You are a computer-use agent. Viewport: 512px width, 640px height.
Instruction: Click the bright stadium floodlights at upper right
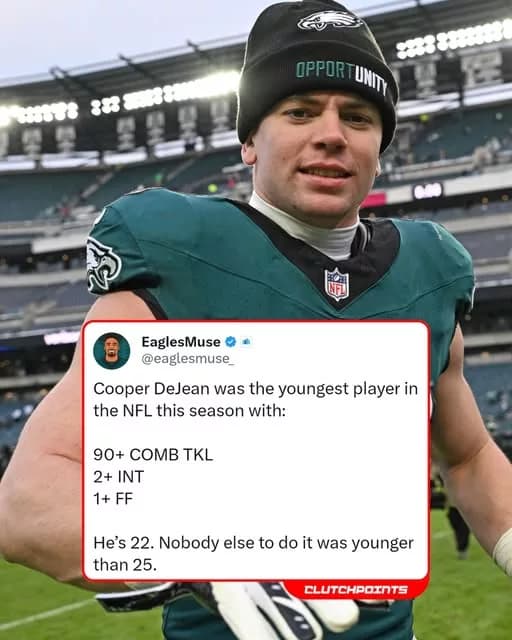(x=453, y=39)
